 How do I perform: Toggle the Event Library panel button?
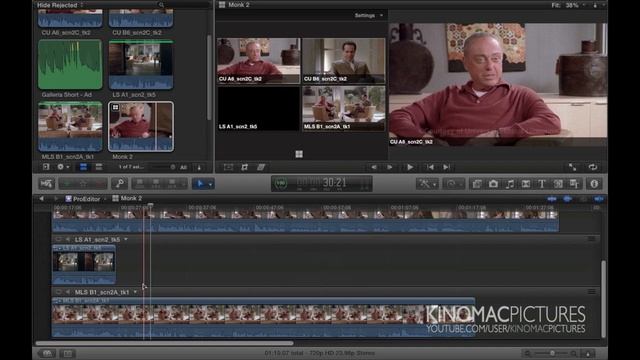point(46,167)
